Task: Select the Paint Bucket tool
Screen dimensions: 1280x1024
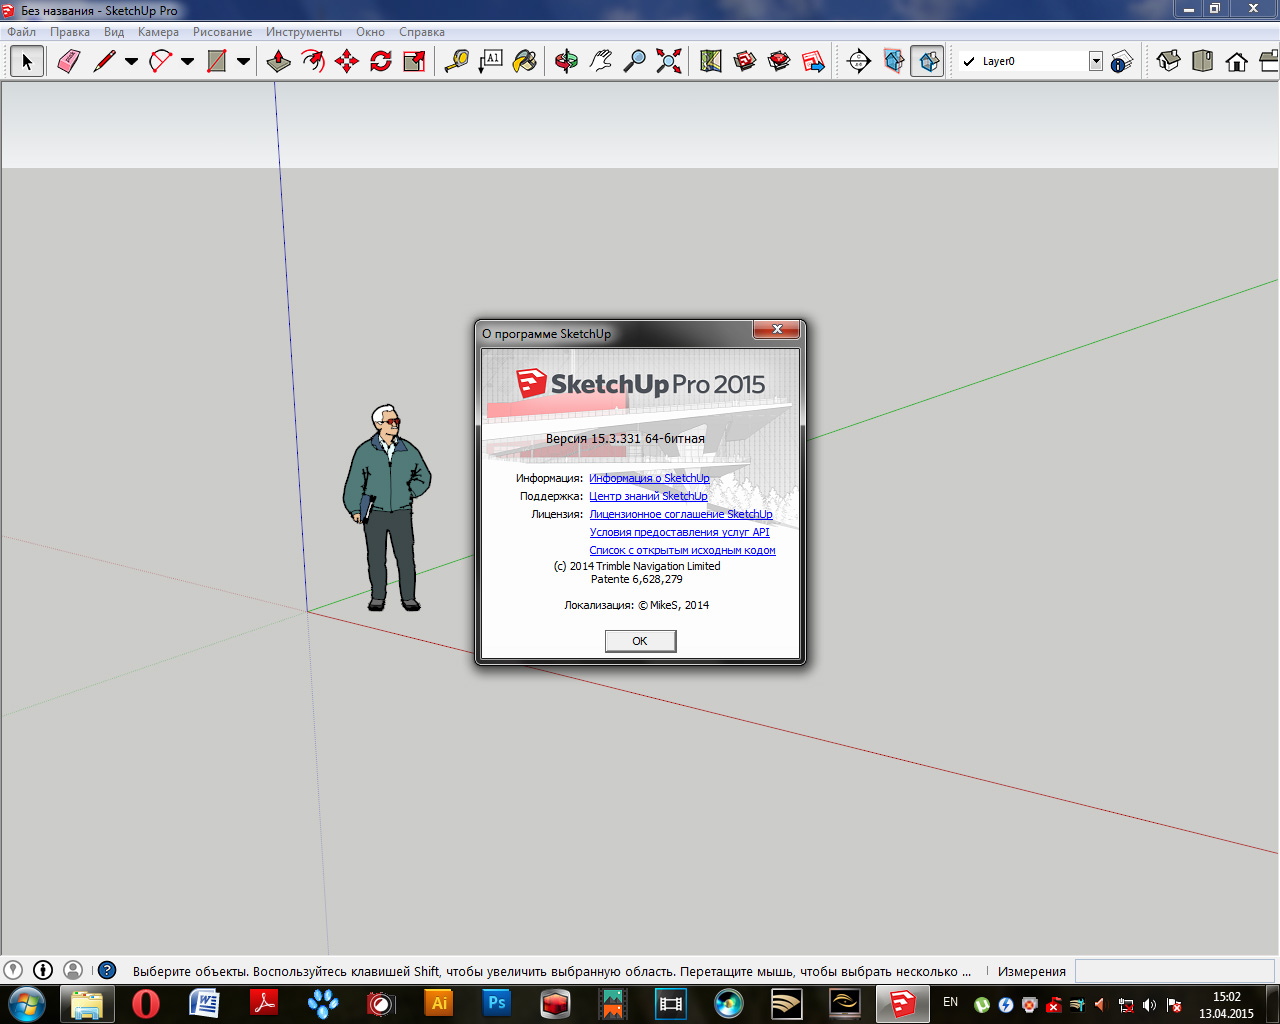Action: (x=524, y=62)
